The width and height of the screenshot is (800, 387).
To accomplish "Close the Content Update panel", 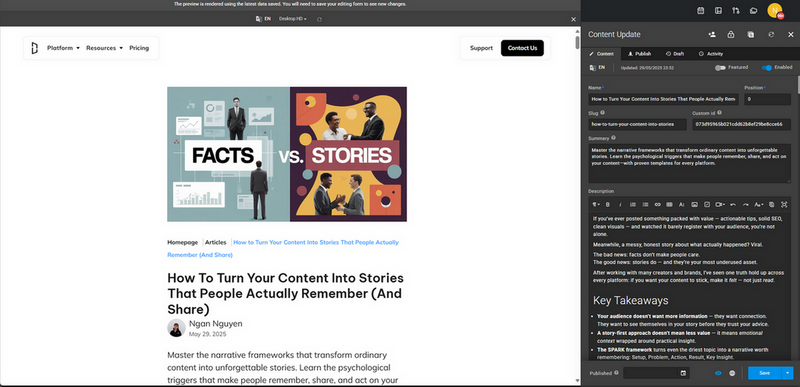I will point(790,35).
